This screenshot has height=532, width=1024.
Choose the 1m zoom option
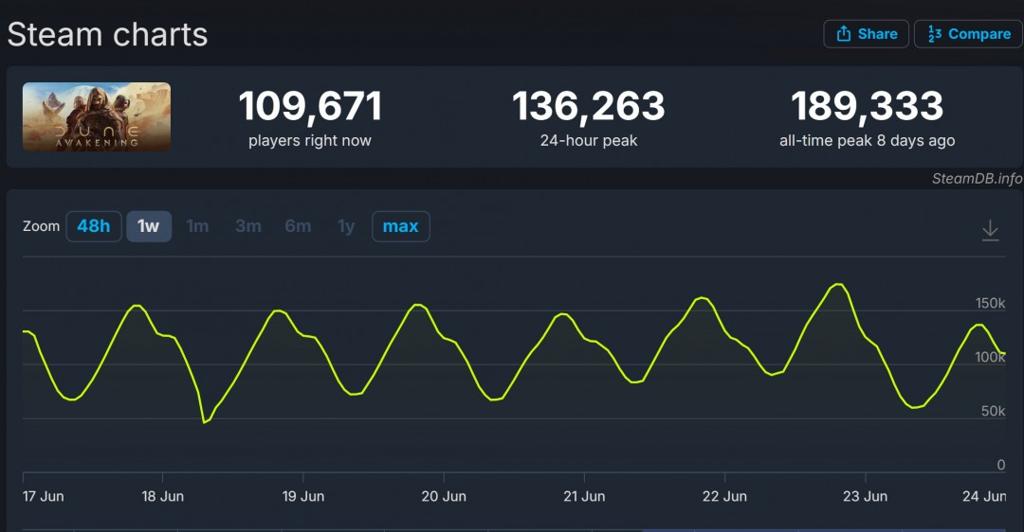pyautogui.click(x=197, y=227)
